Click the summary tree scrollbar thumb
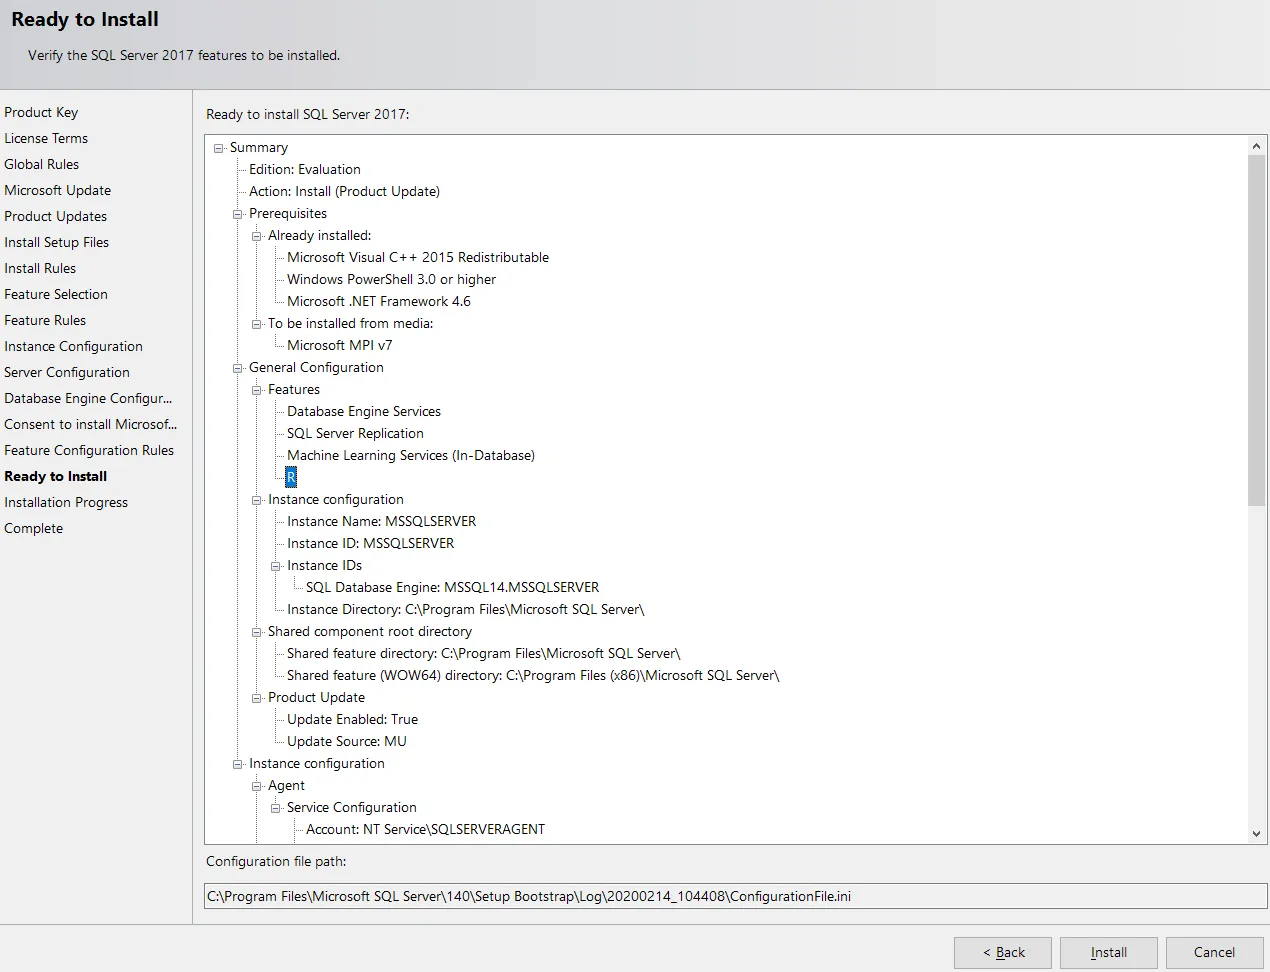Screen dimensions: 1270x972 pos(1256,330)
